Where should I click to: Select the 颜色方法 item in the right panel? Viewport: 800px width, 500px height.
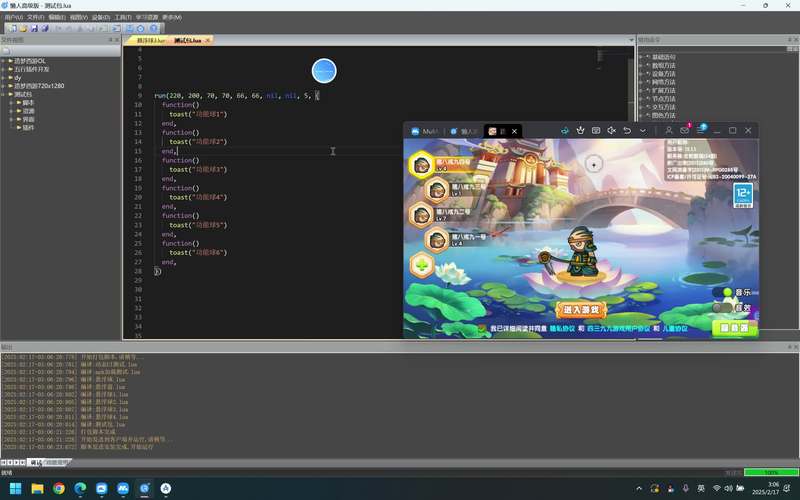coord(663,115)
